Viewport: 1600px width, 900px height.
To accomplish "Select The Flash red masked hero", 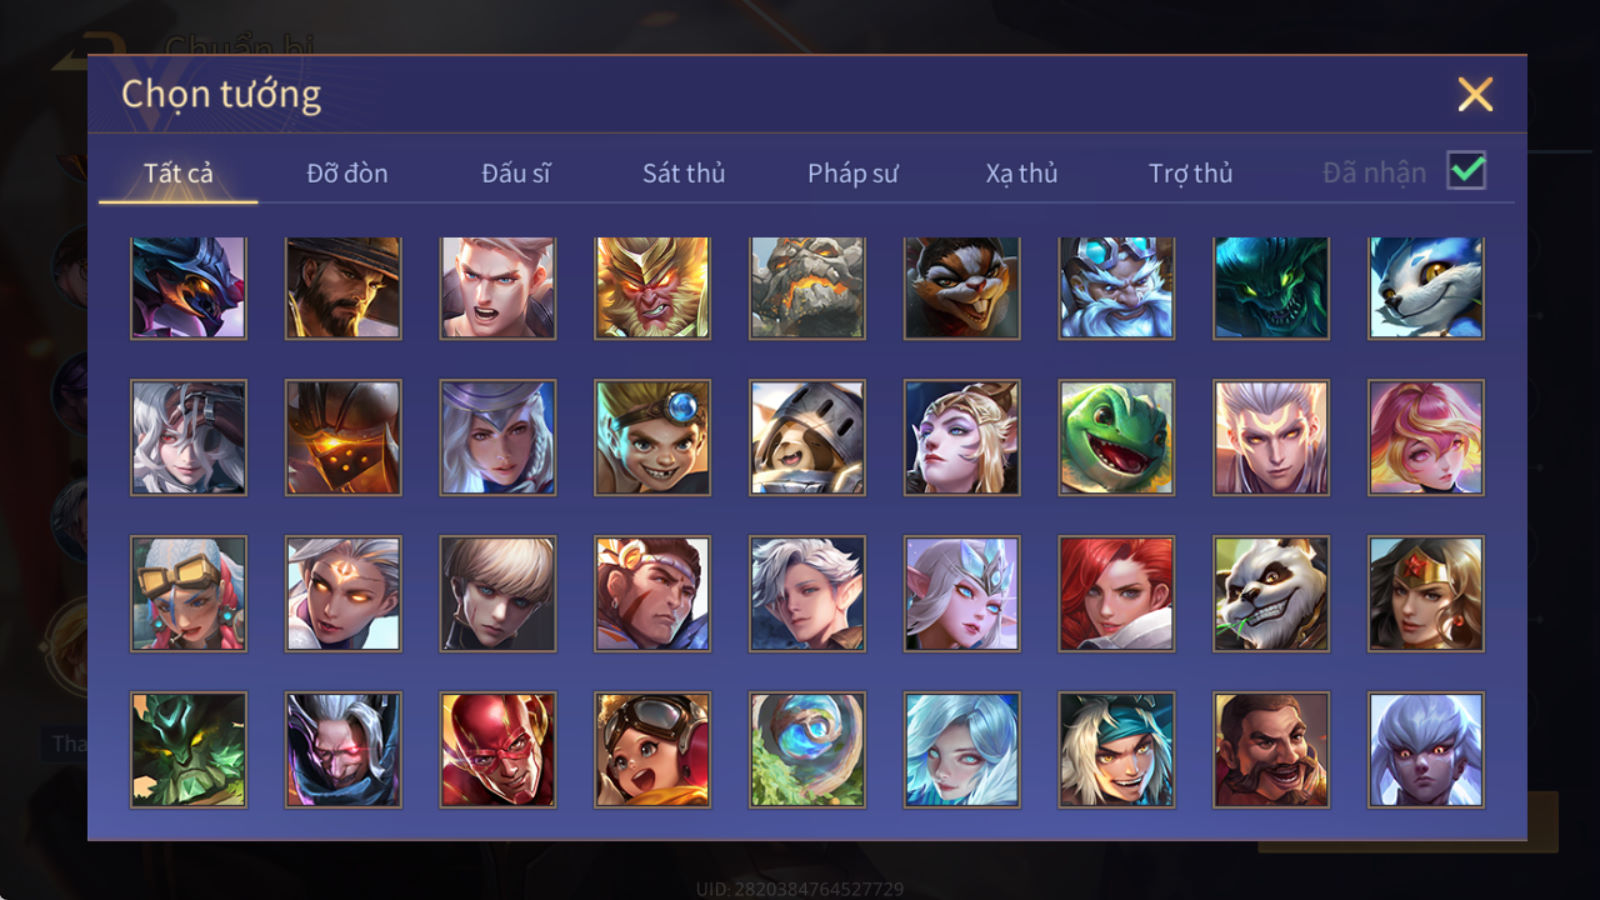I will [498, 749].
